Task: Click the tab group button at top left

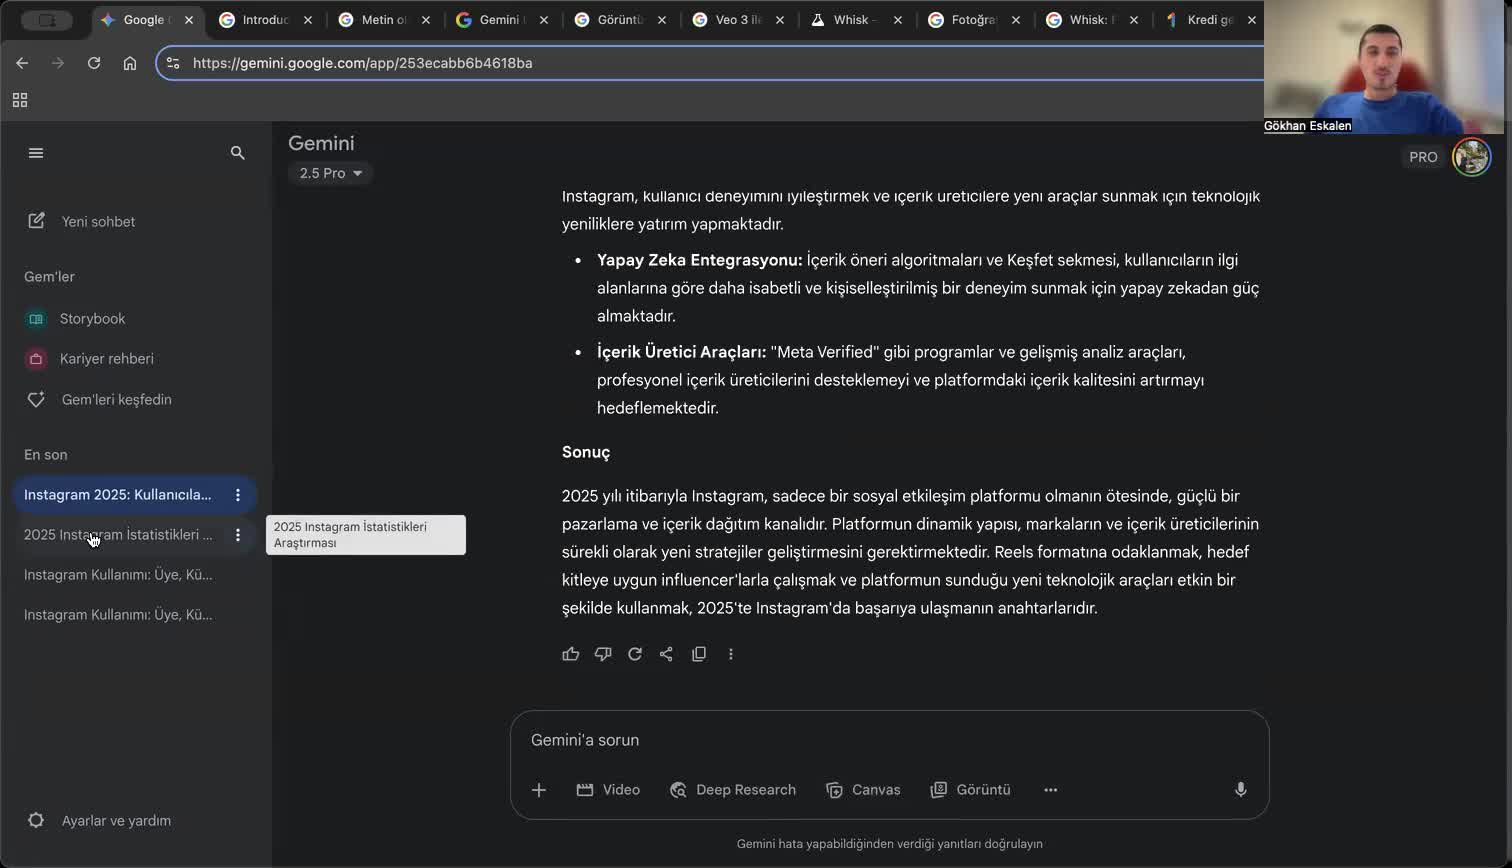Action: [46, 20]
